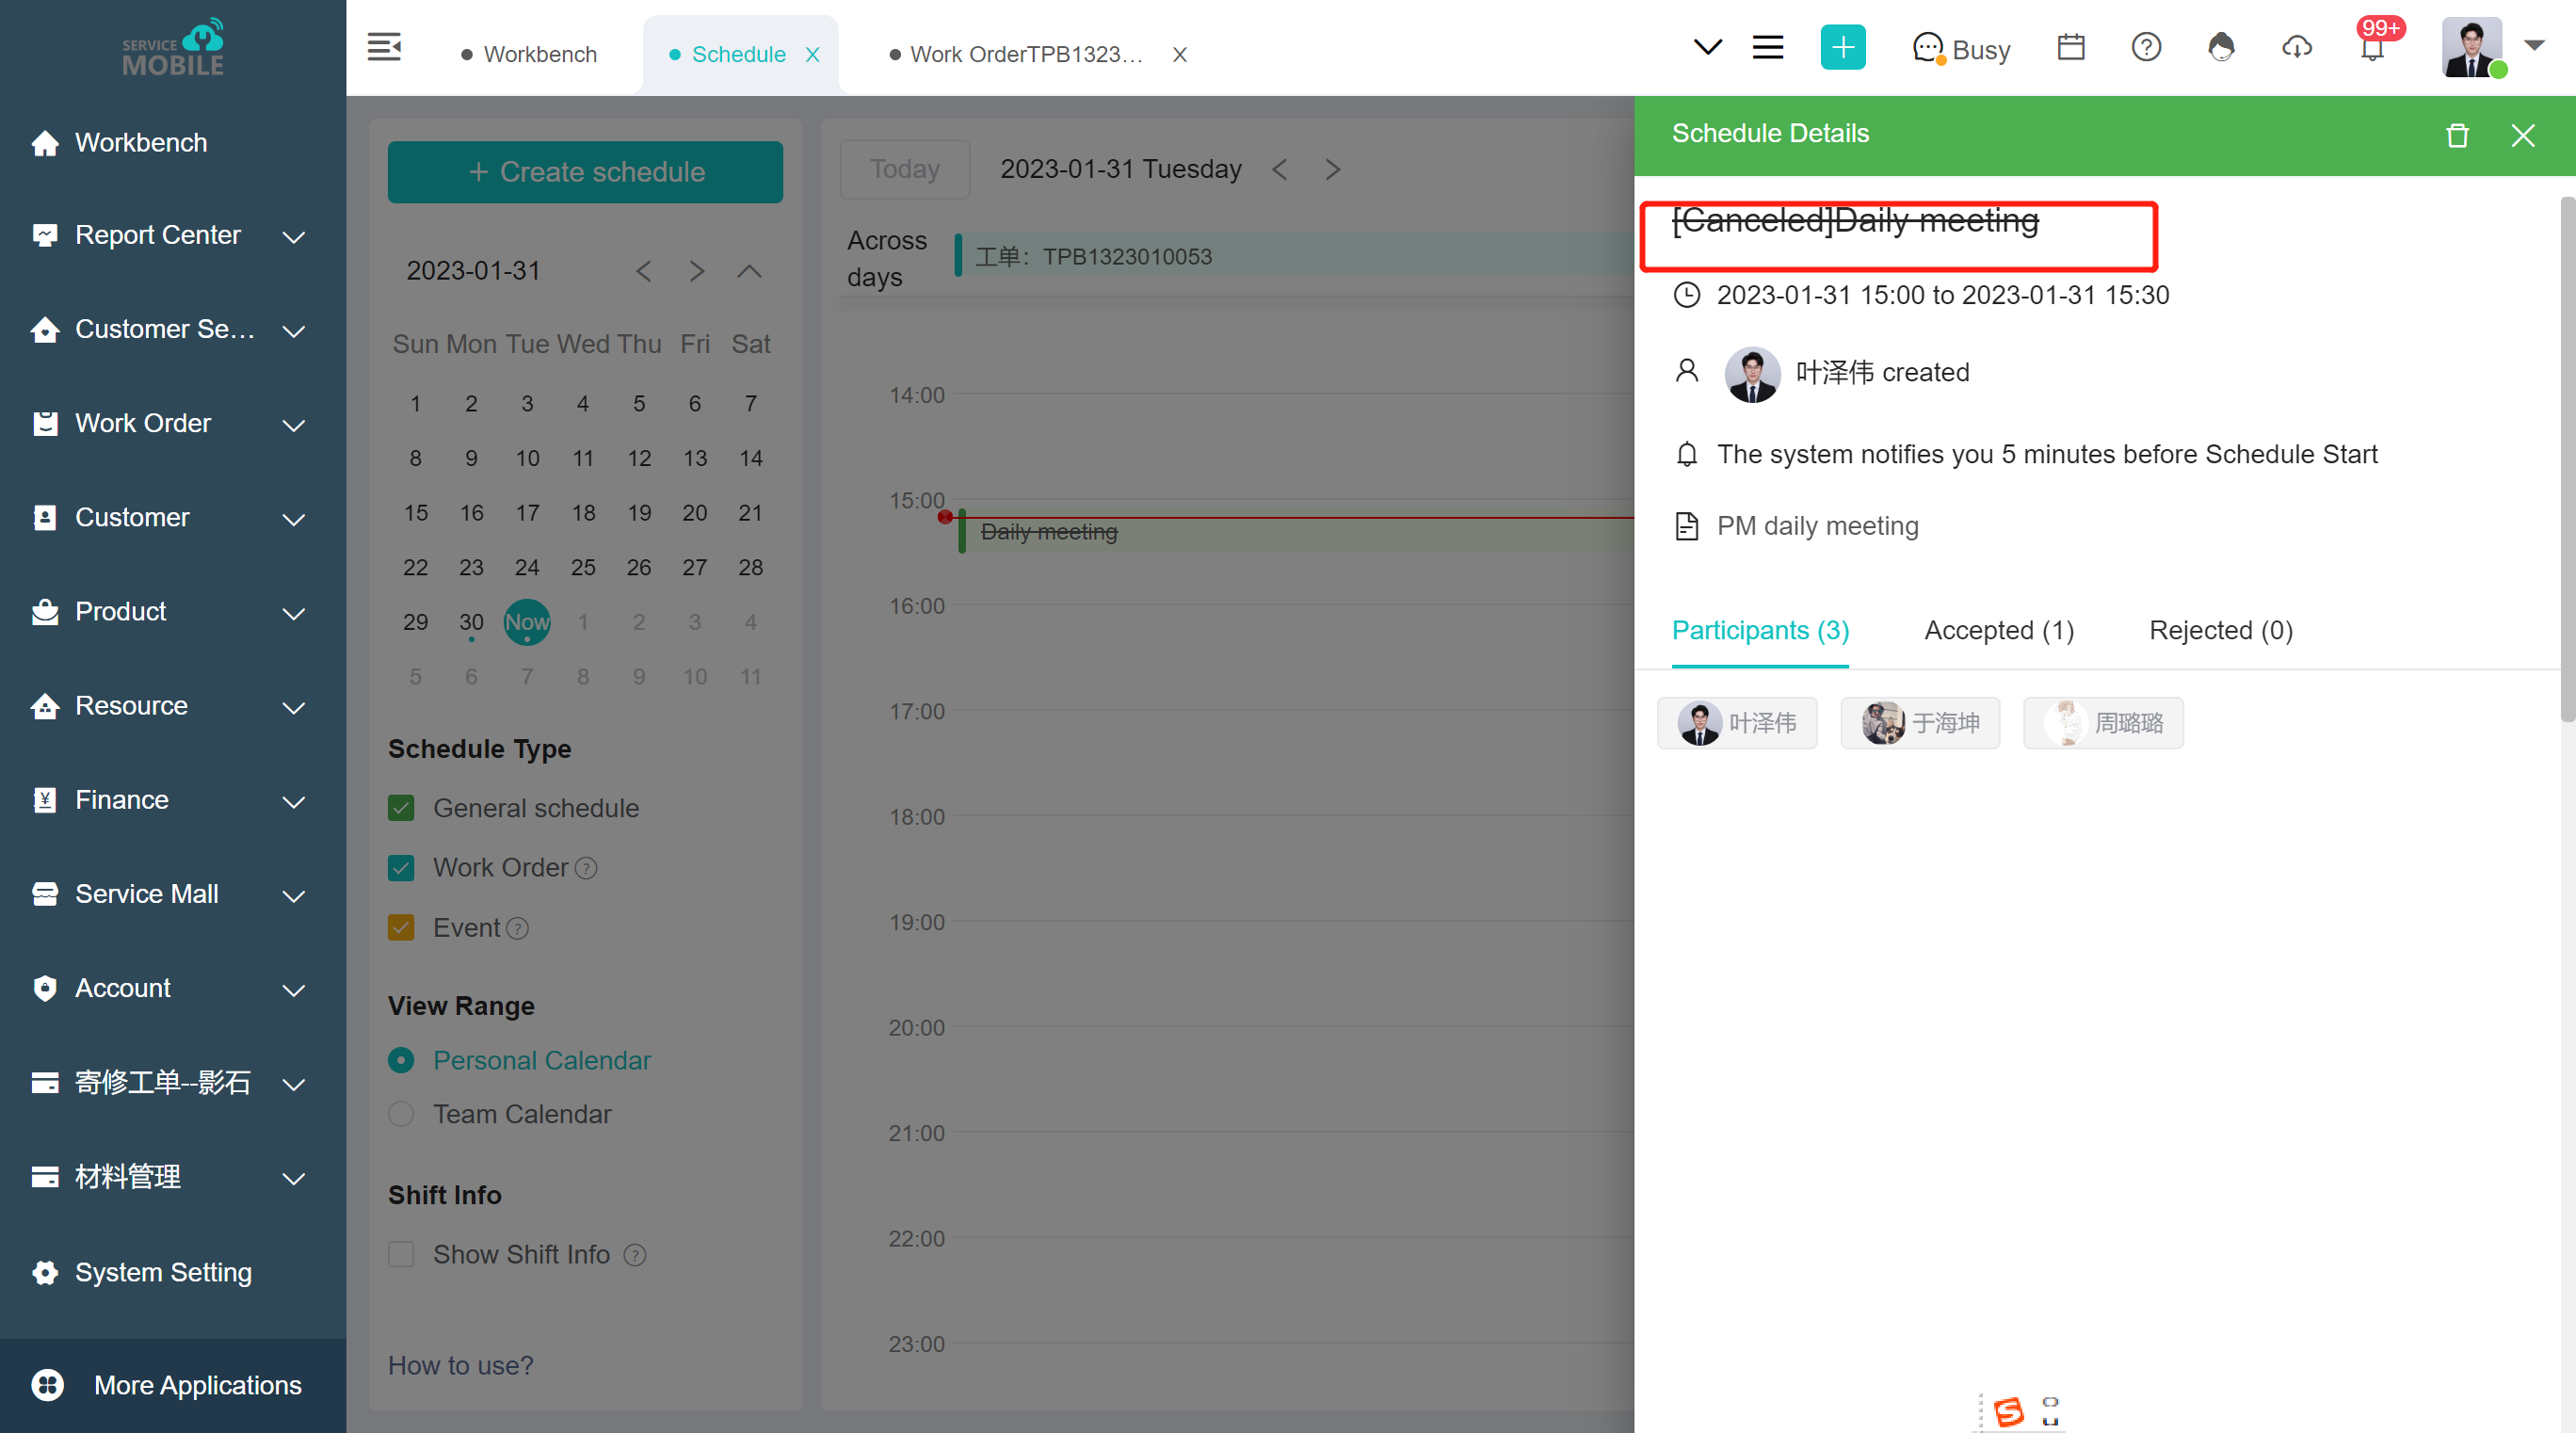Open the user profile dropdown arrow

pyautogui.click(x=2533, y=45)
